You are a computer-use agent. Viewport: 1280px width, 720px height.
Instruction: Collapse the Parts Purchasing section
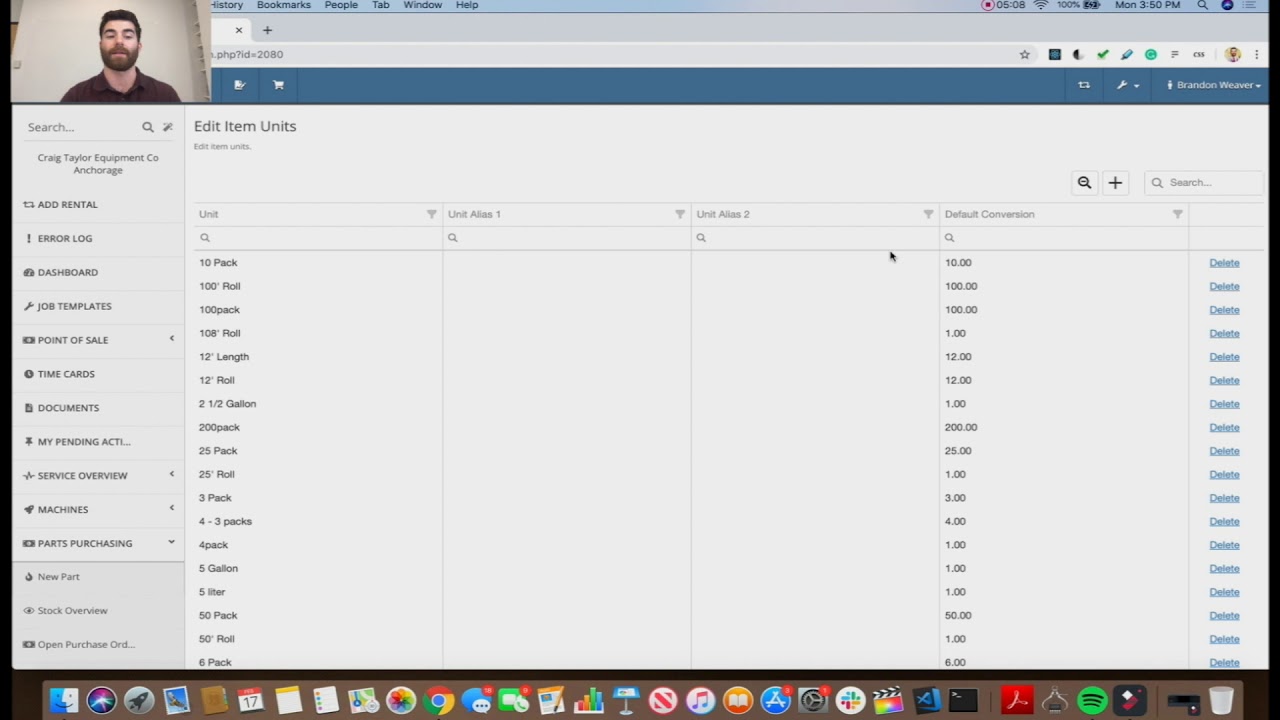tap(84, 543)
